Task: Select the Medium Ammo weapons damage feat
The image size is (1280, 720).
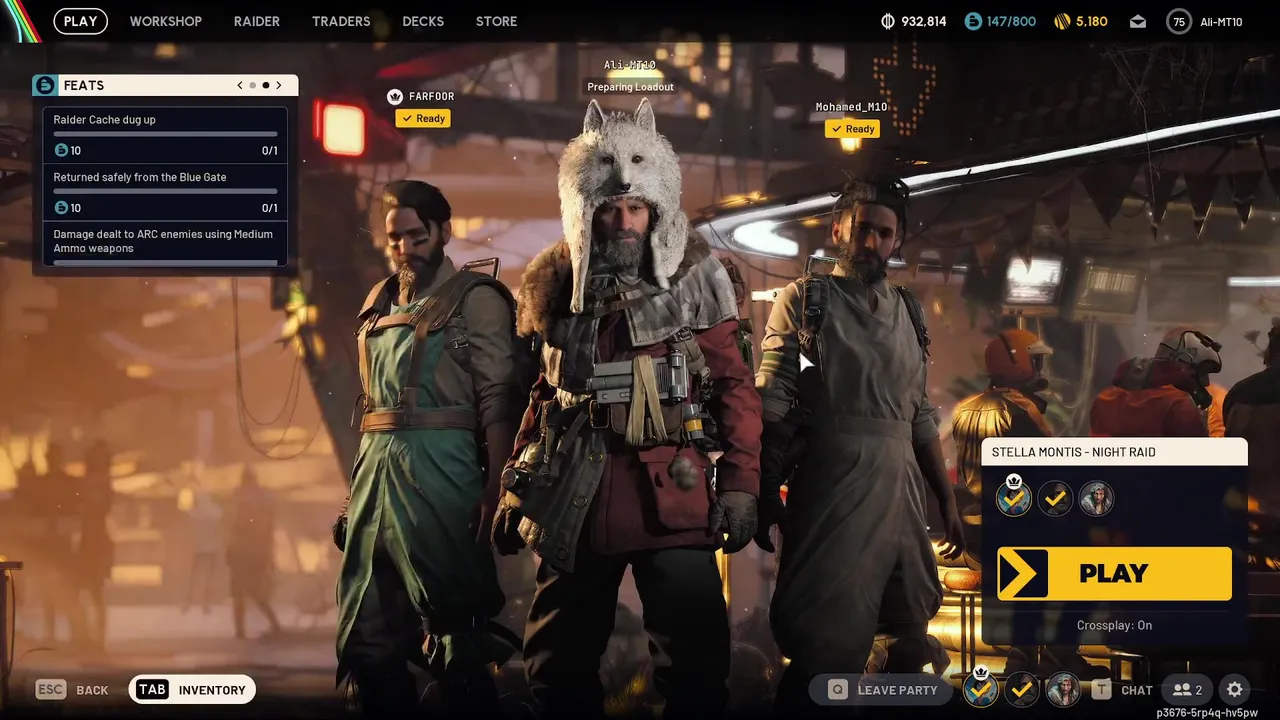Action: (166, 243)
